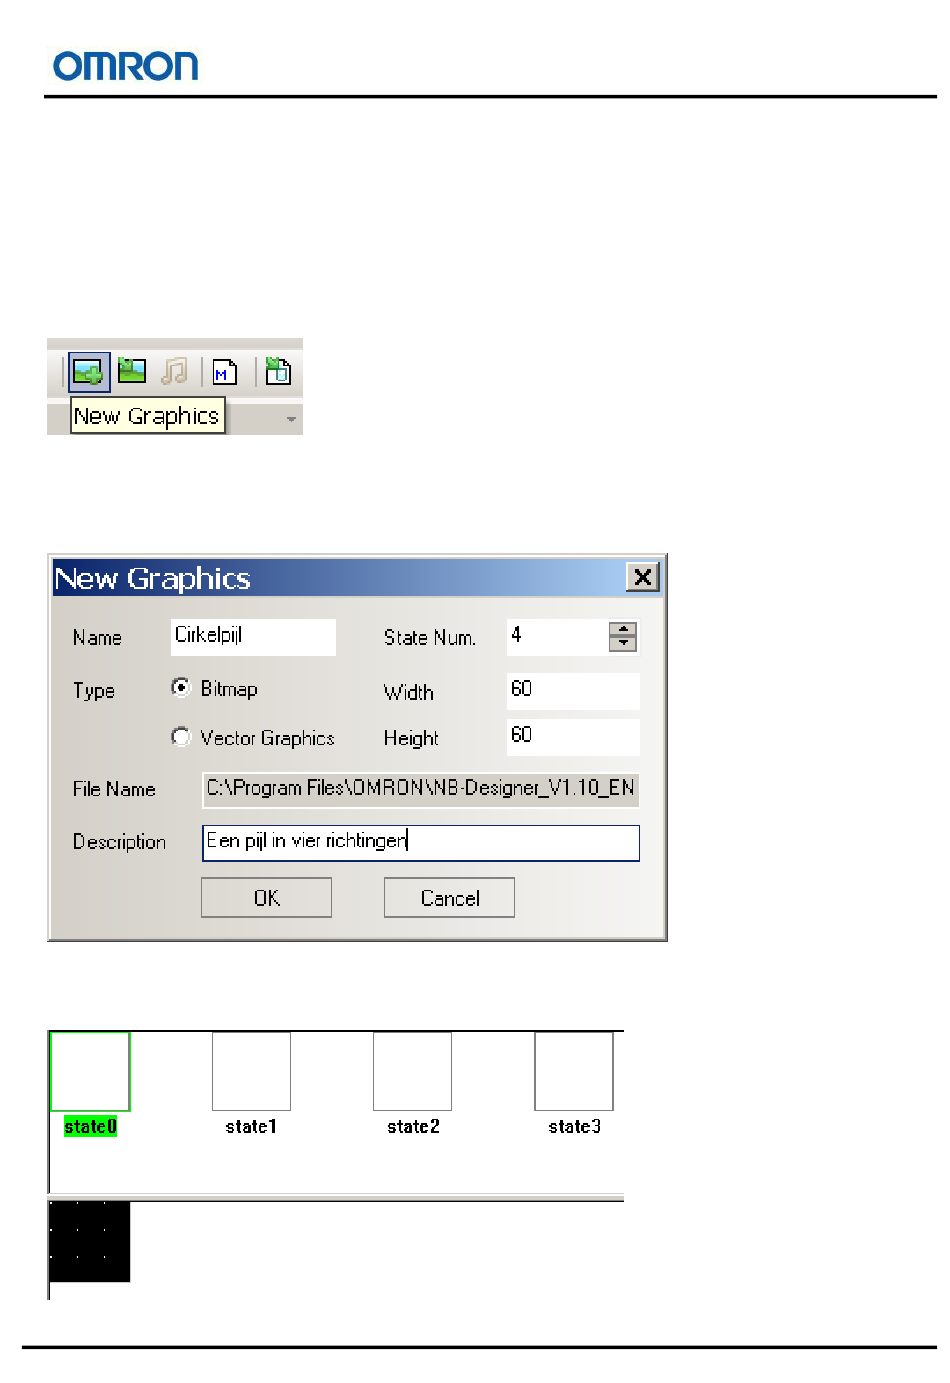The width and height of the screenshot is (950, 1383).
Task: Click the File Name path field
Action: pyautogui.click(x=420, y=788)
